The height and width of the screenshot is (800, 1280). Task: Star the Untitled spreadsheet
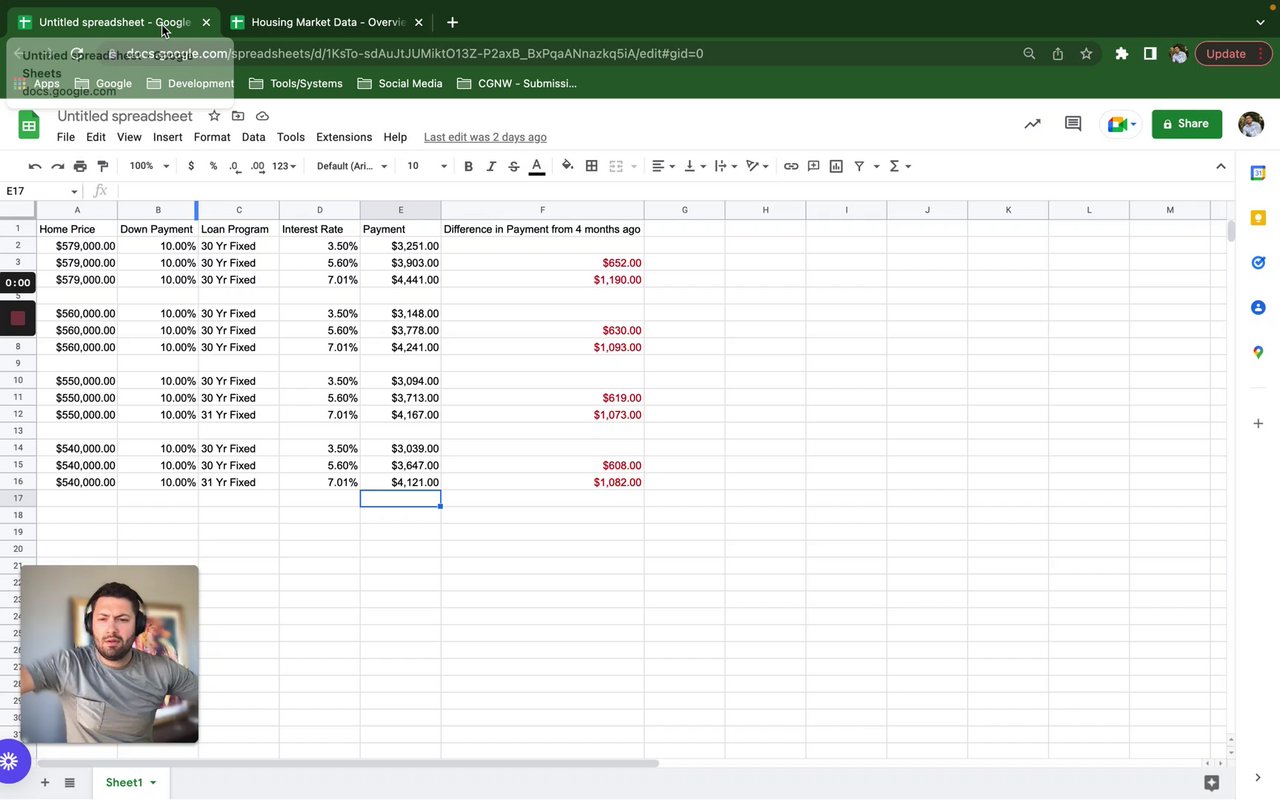(214, 116)
